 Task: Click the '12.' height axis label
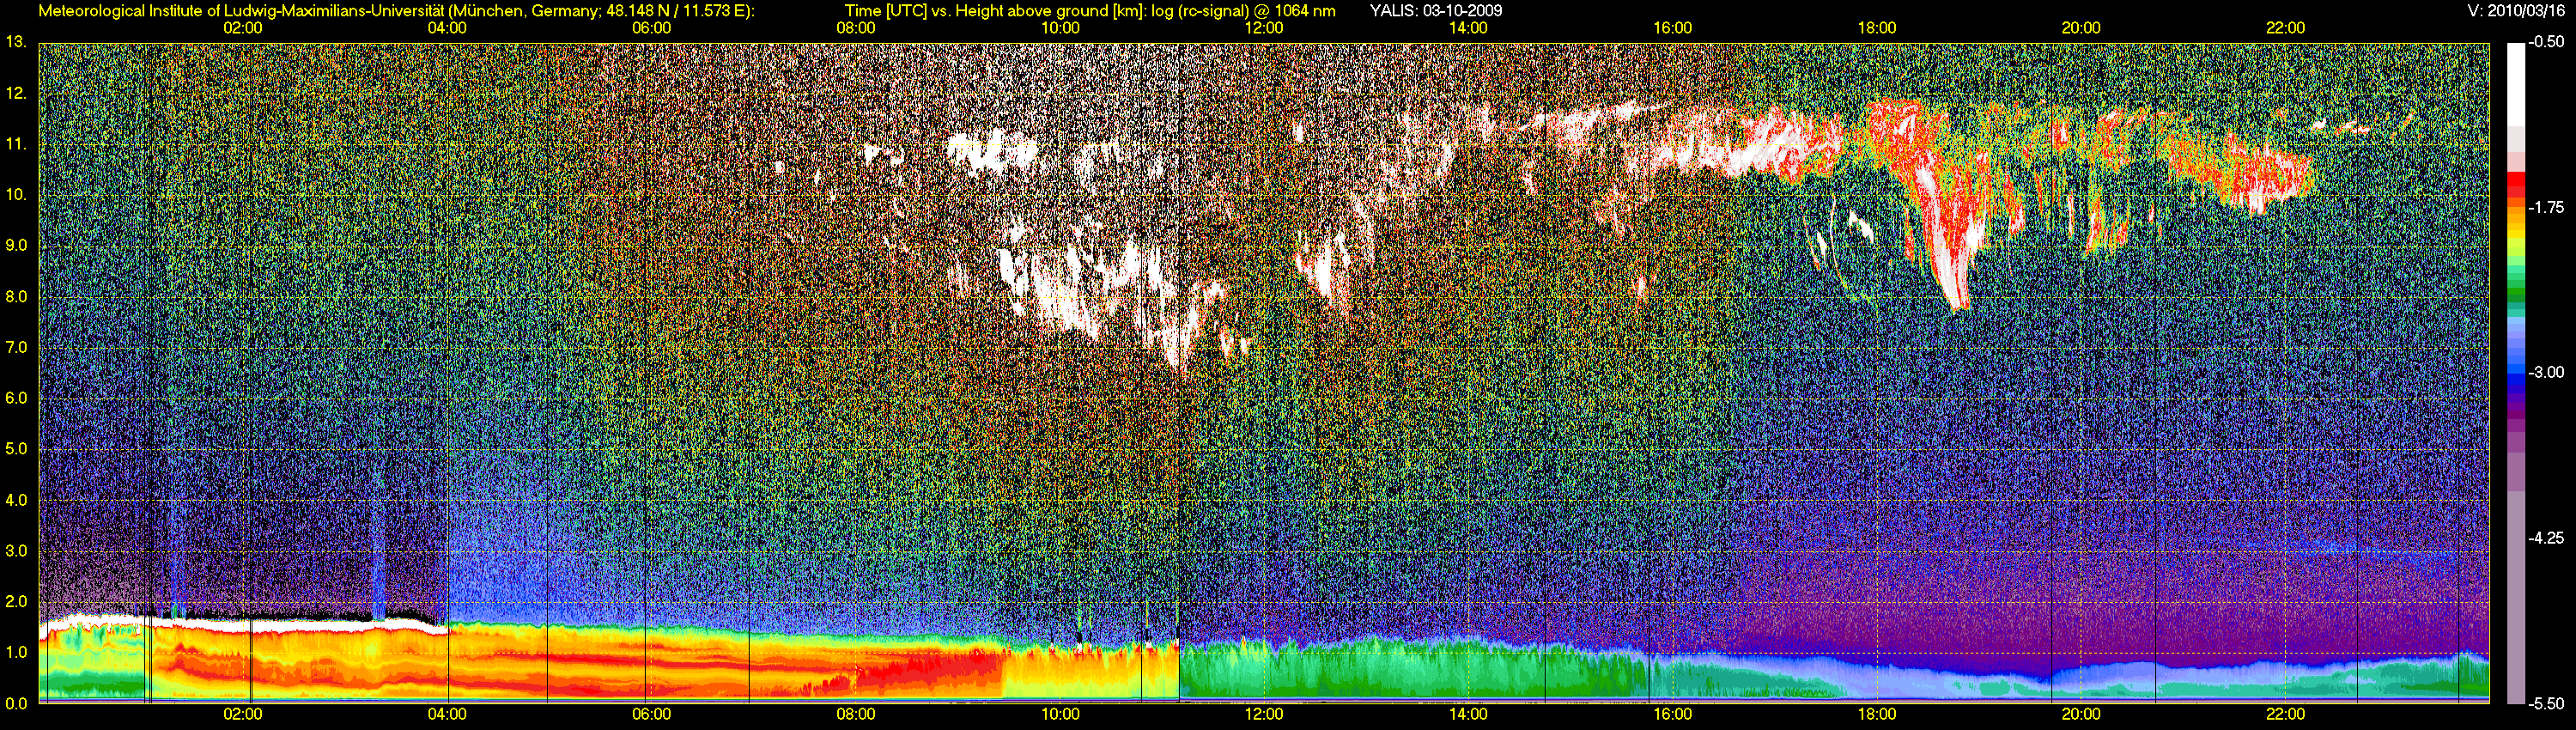(x=15, y=93)
